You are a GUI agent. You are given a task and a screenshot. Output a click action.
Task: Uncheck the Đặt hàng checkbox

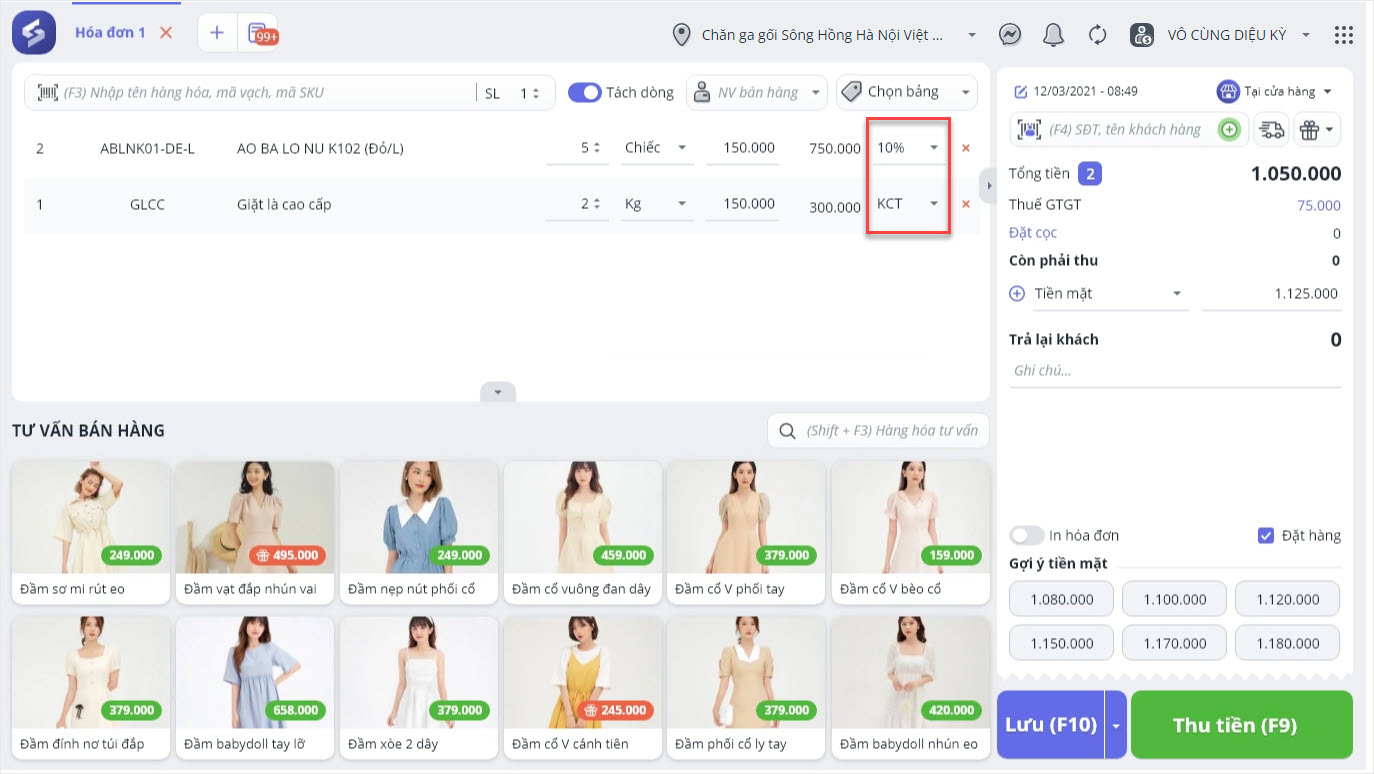pos(1266,535)
